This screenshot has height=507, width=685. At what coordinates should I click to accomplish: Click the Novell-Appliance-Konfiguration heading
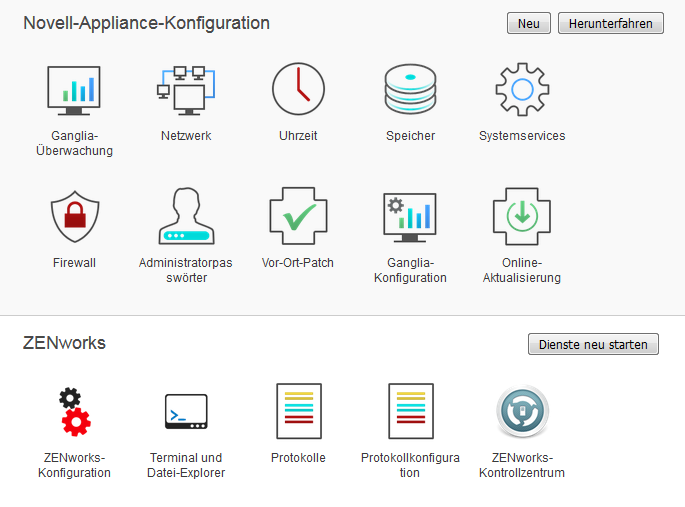(146, 23)
